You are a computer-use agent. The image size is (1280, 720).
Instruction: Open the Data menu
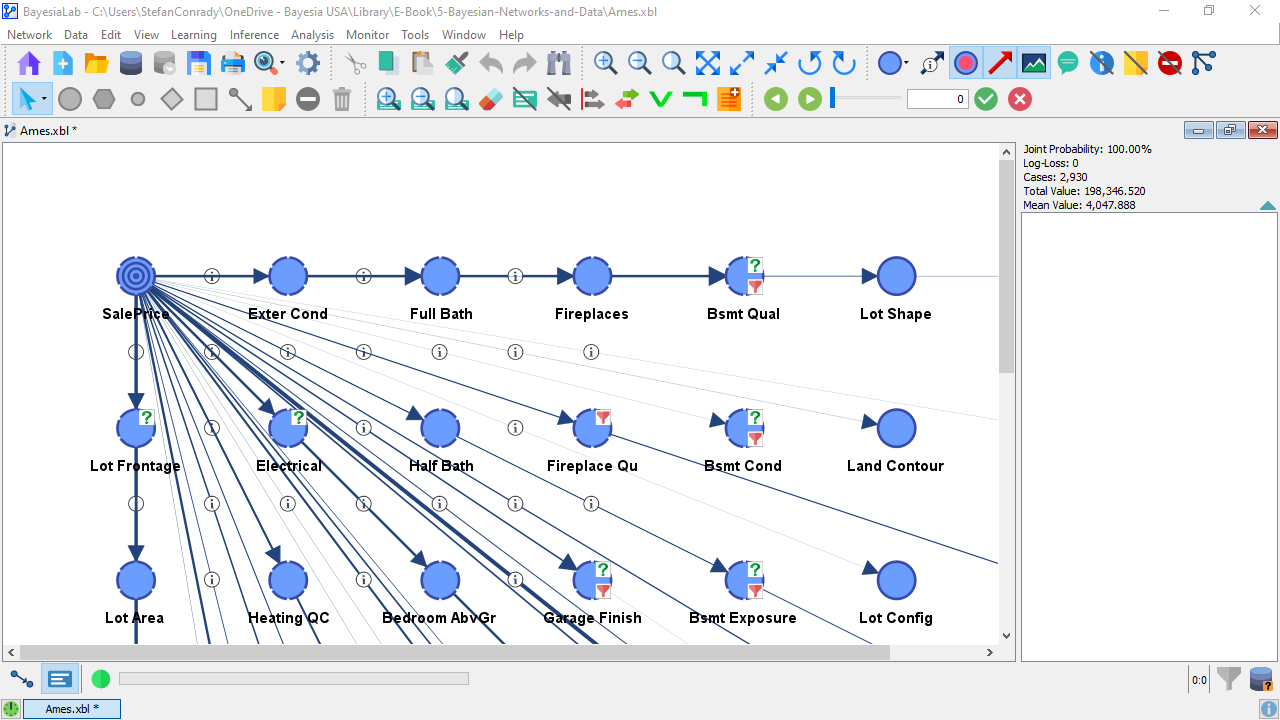(x=76, y=34)
